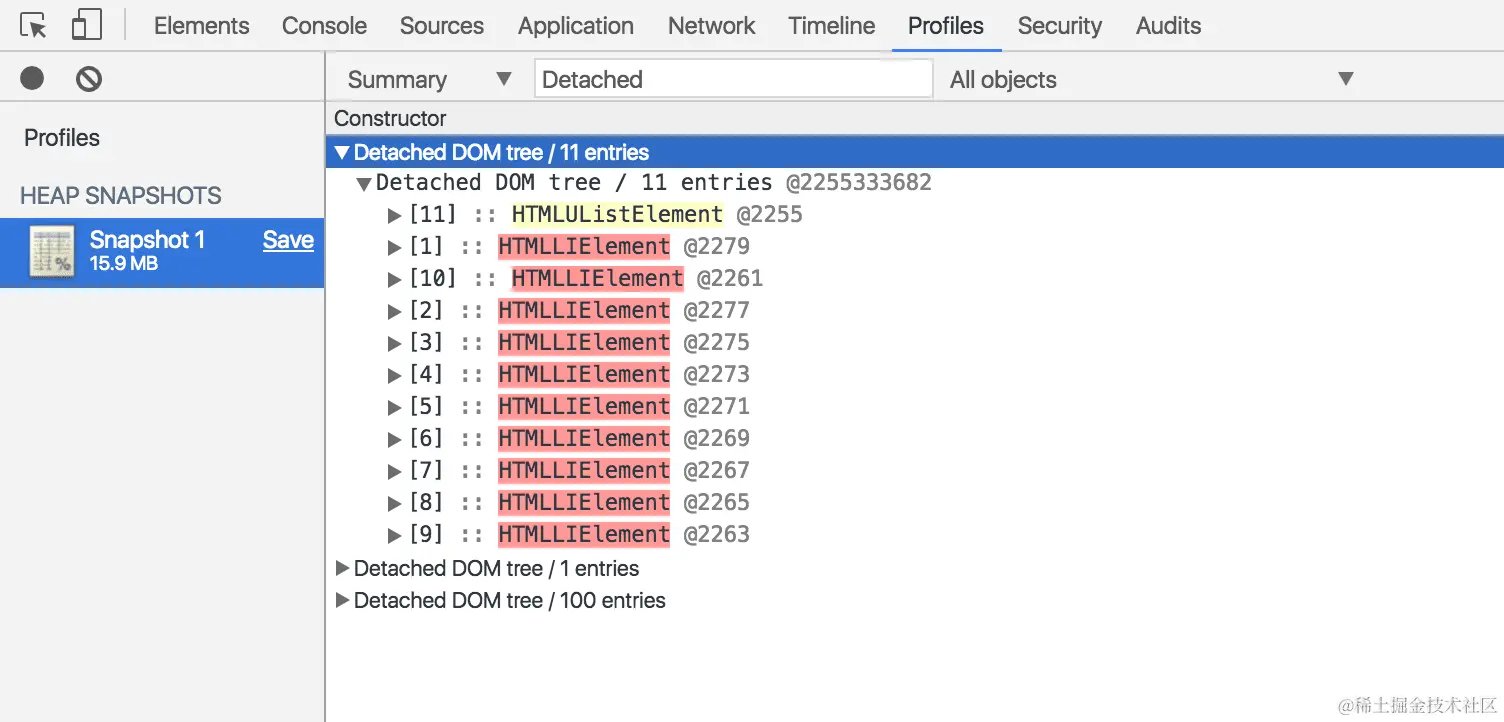Clear all profiles with the ban icon
Viewport: 1504px width, 722px height.
coord(89,78)
